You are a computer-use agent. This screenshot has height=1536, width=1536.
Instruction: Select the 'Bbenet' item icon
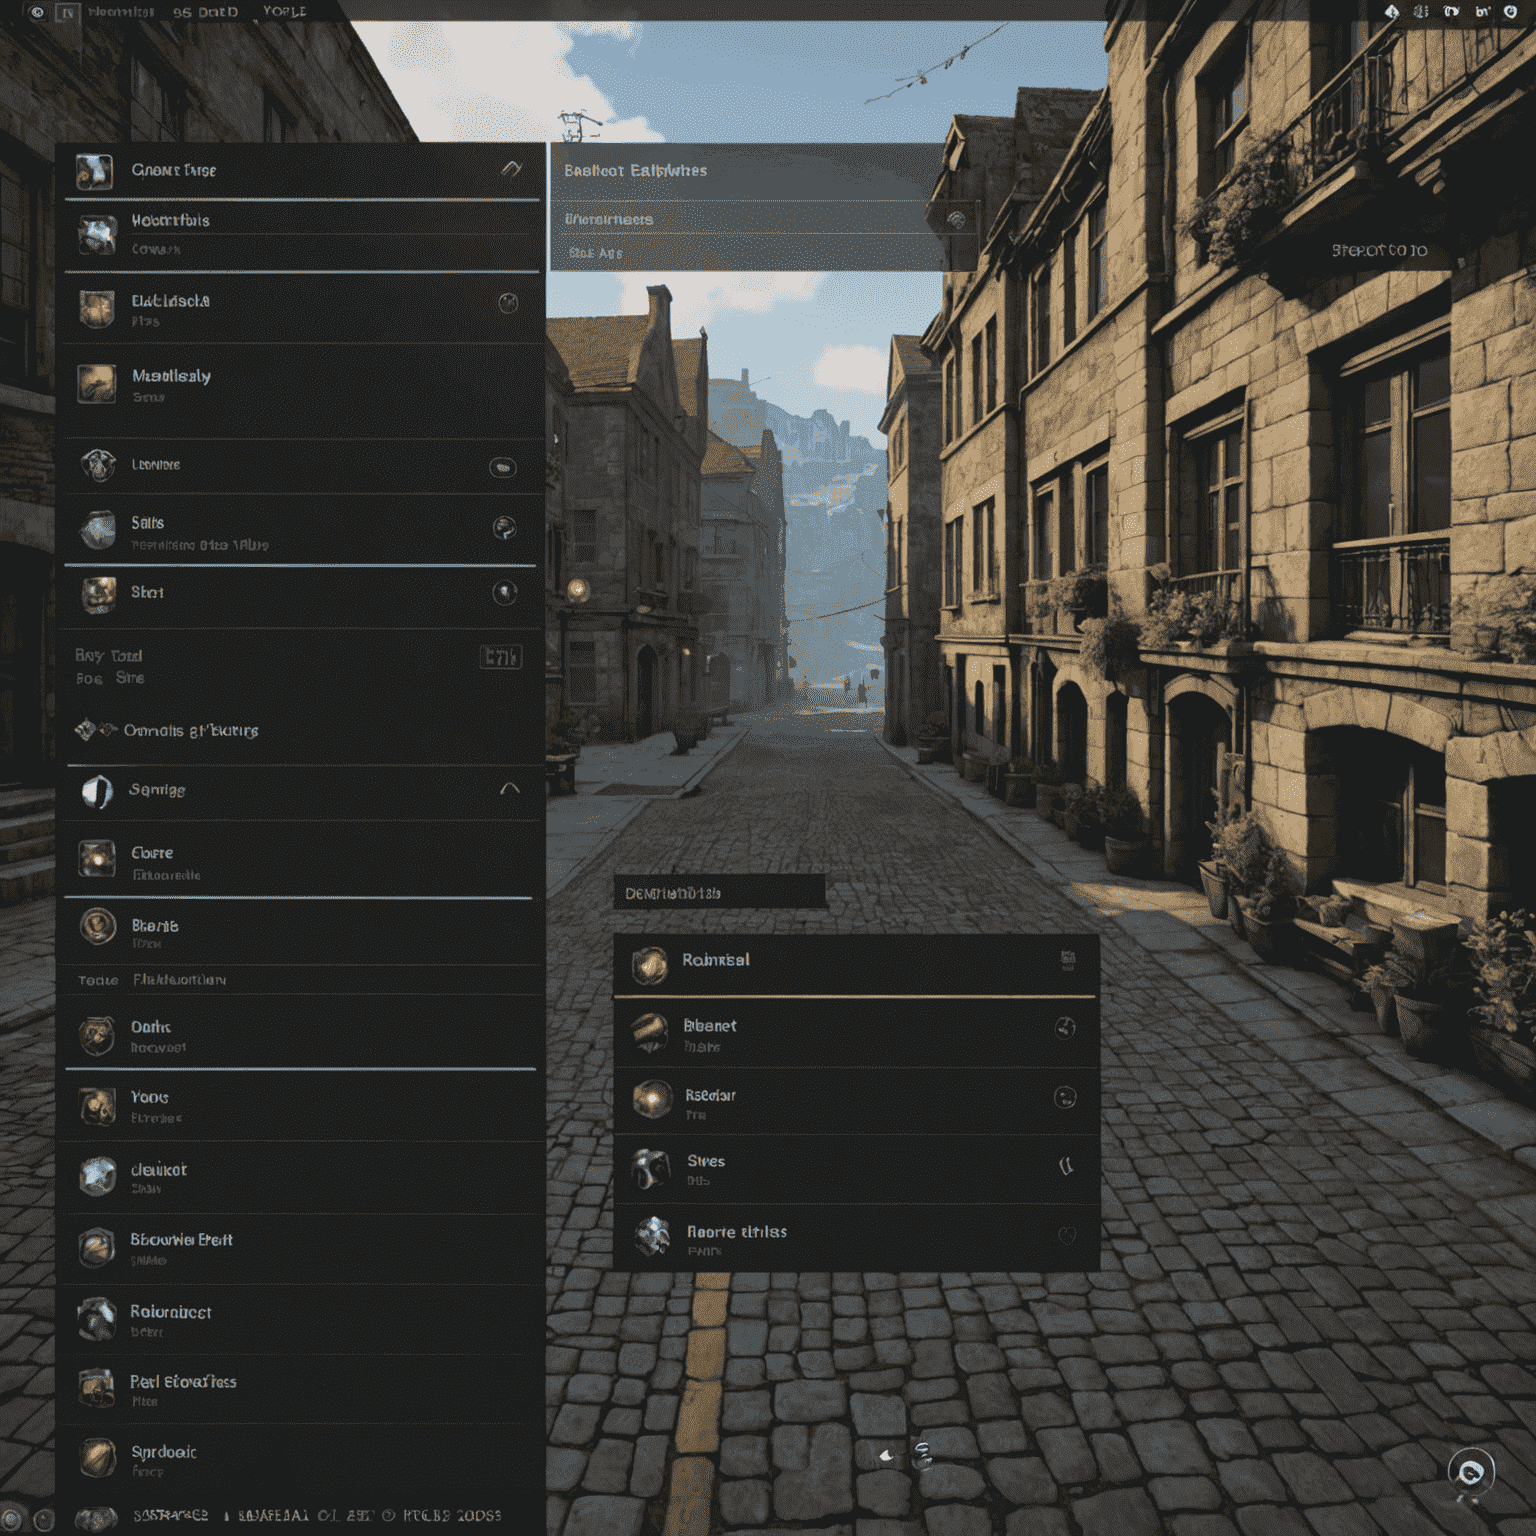click(x=650, y=1033)
